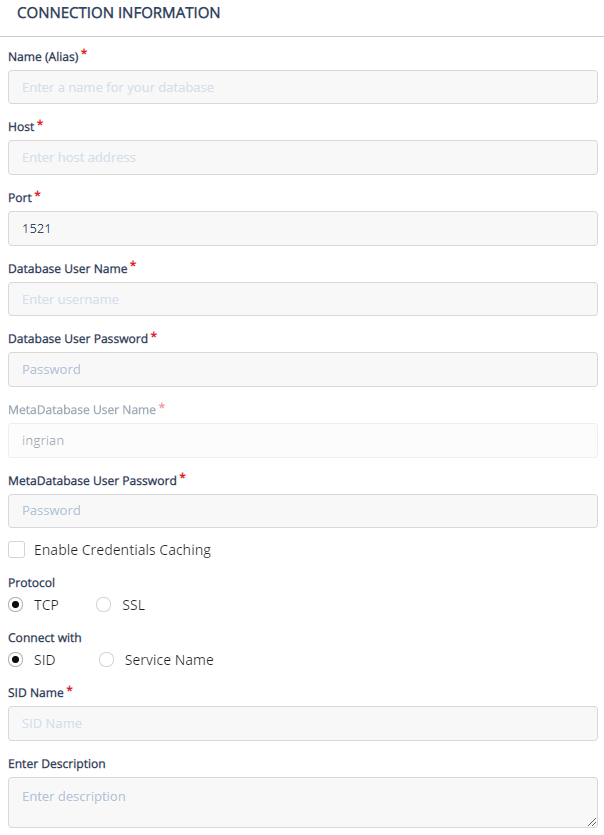Click the TCP label text
Screen dimensions: 604x835
(x=46, y=605)
